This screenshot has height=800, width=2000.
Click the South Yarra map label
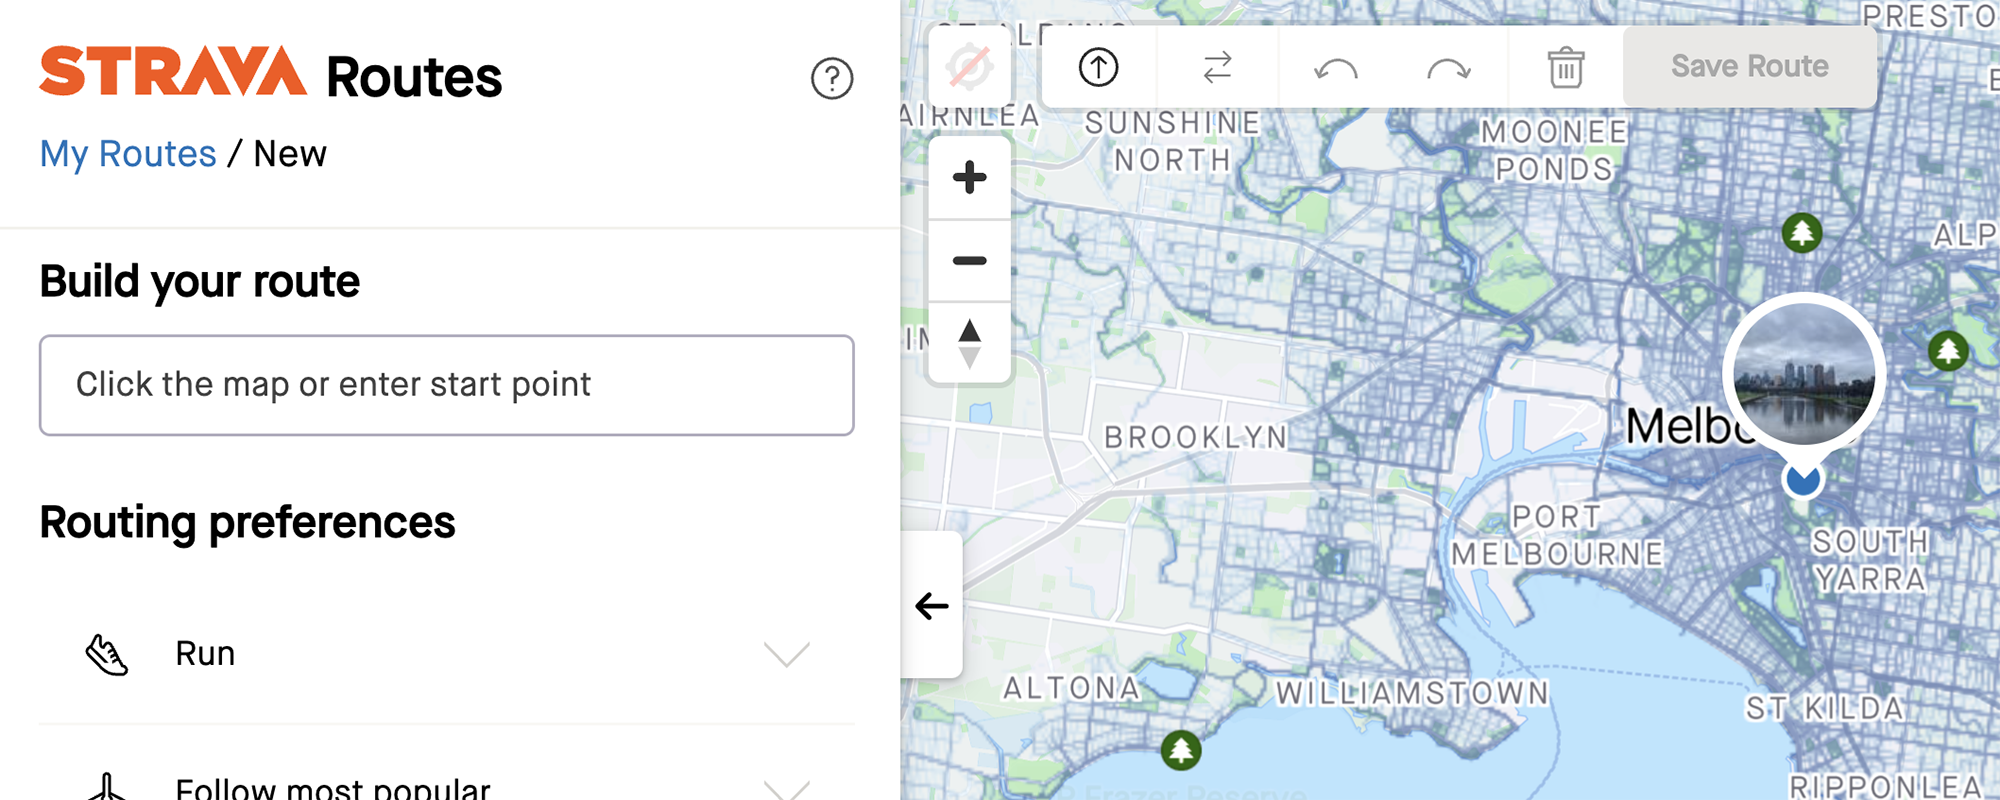[1870, 560]
